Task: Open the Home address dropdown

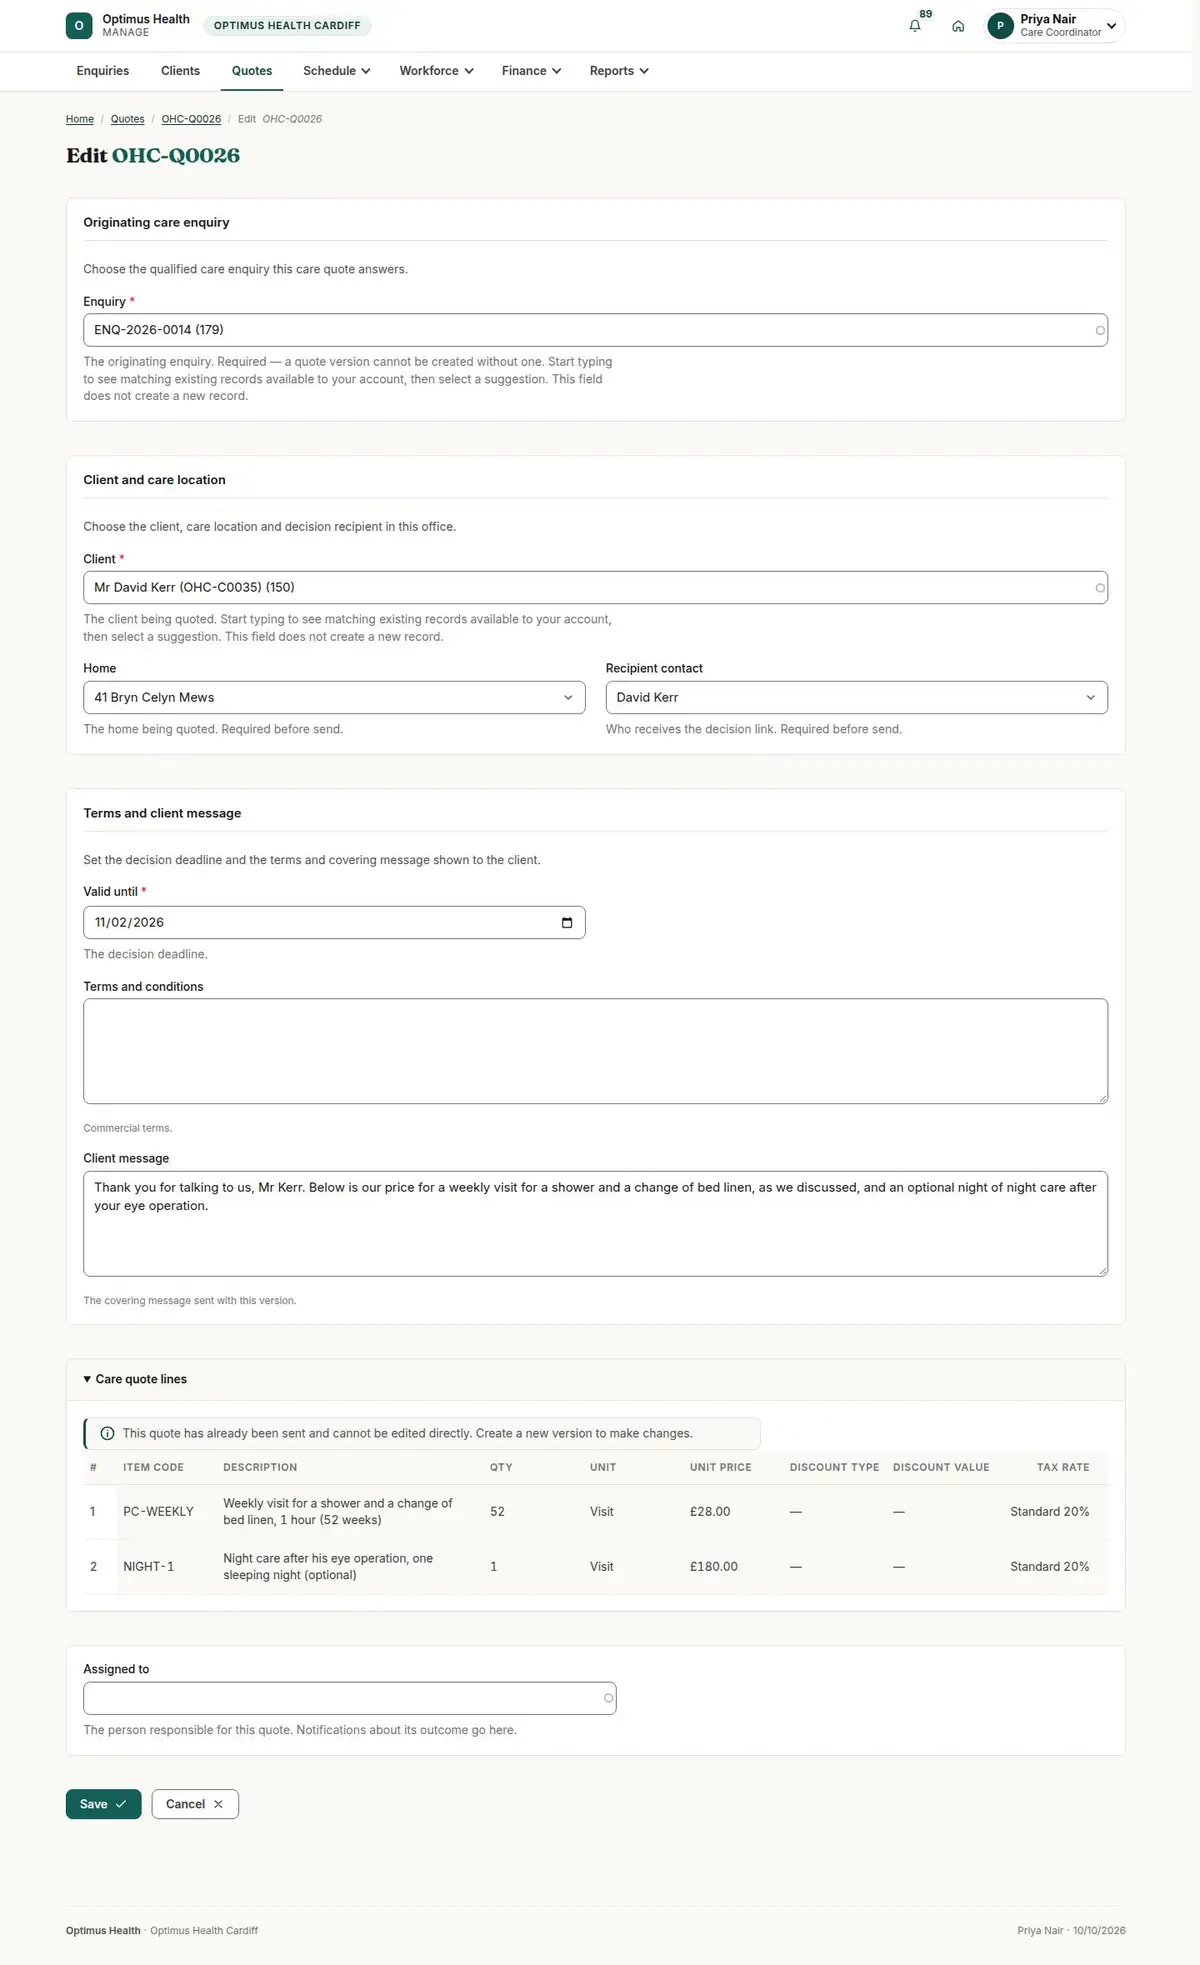Action: (x=334, y=698)
